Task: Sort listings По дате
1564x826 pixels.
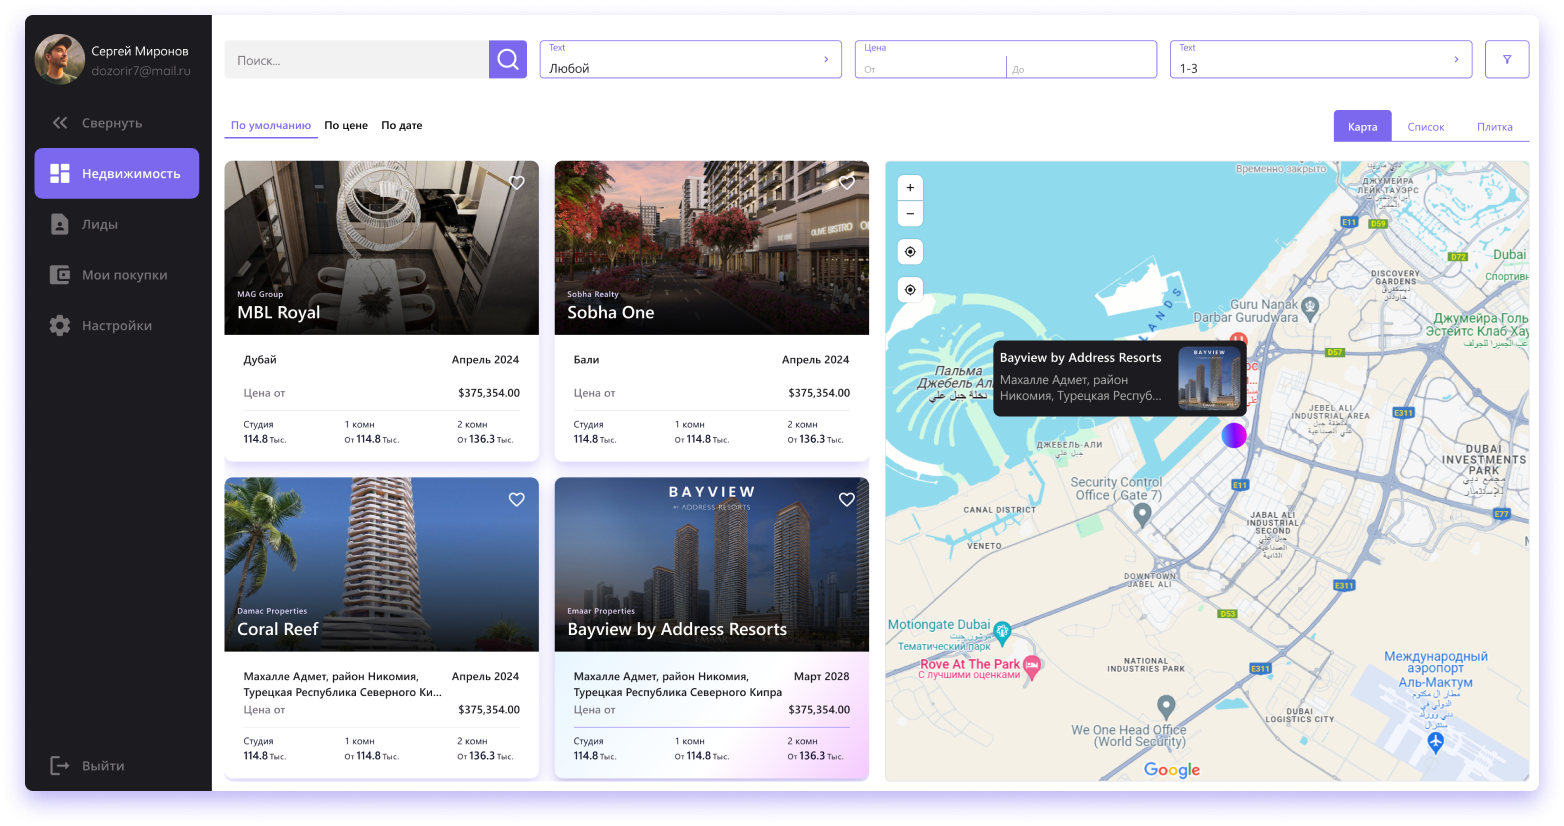Action: tap(402, 126)
